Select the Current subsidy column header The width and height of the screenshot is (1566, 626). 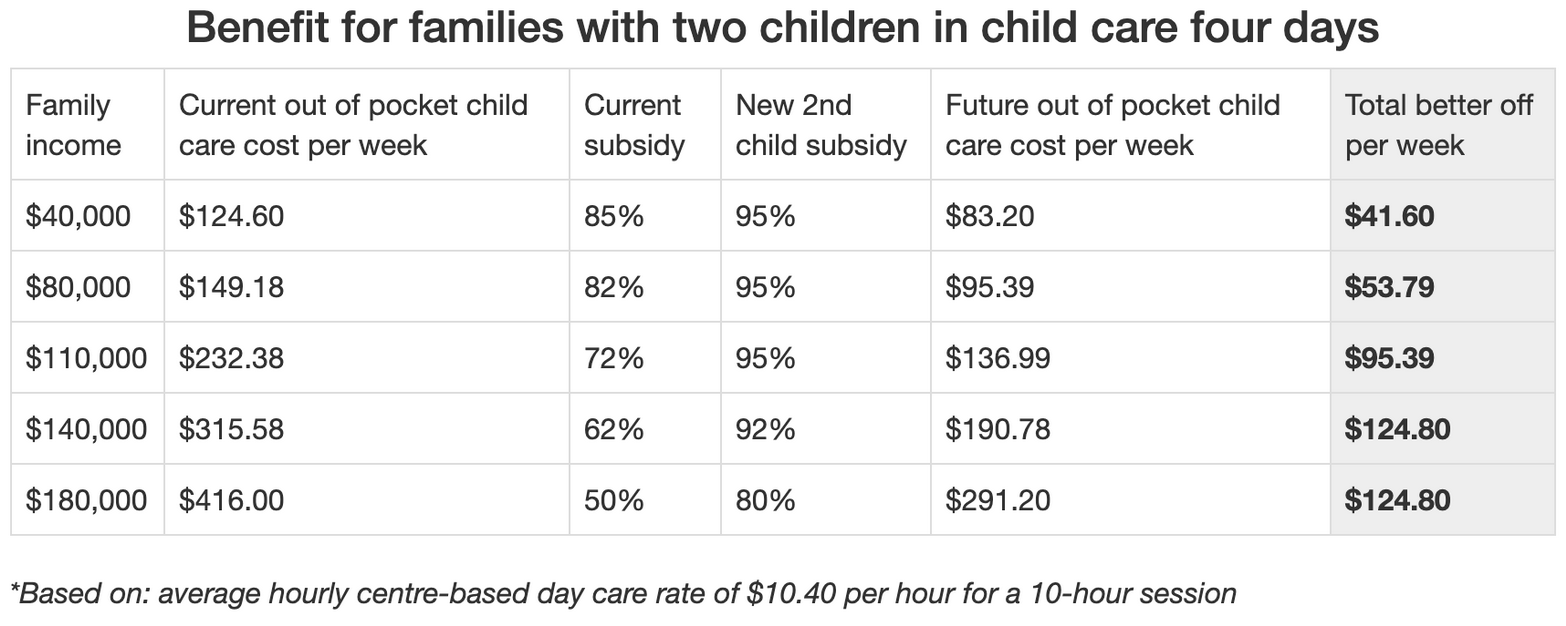pos(634,125)
